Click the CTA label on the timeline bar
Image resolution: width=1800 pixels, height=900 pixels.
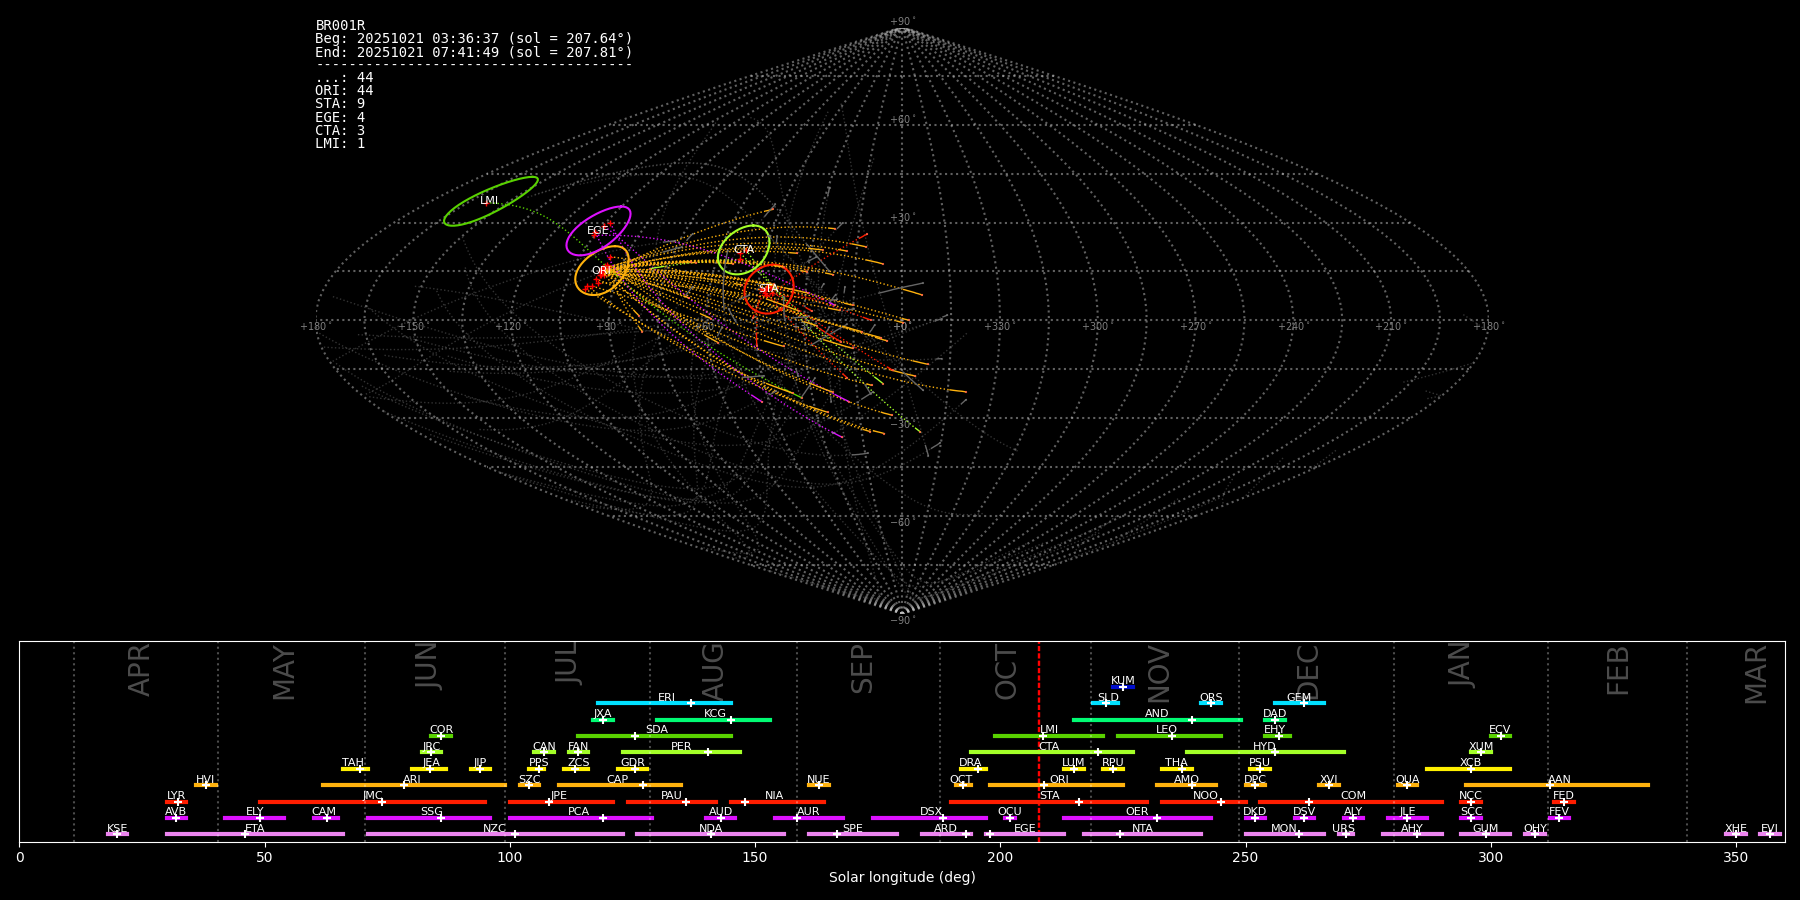pyautogui.click(x=1049, y=747)
